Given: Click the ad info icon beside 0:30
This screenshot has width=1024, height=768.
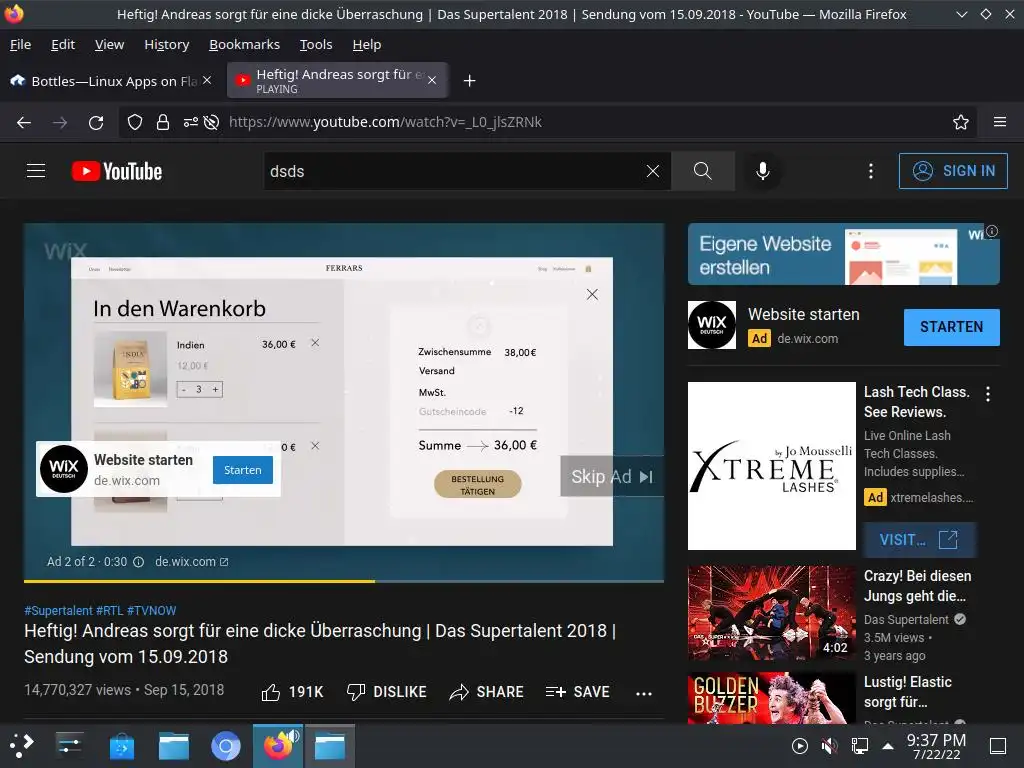Looking at the screenshot, I should pyautogui.click(x=138, y=562).
